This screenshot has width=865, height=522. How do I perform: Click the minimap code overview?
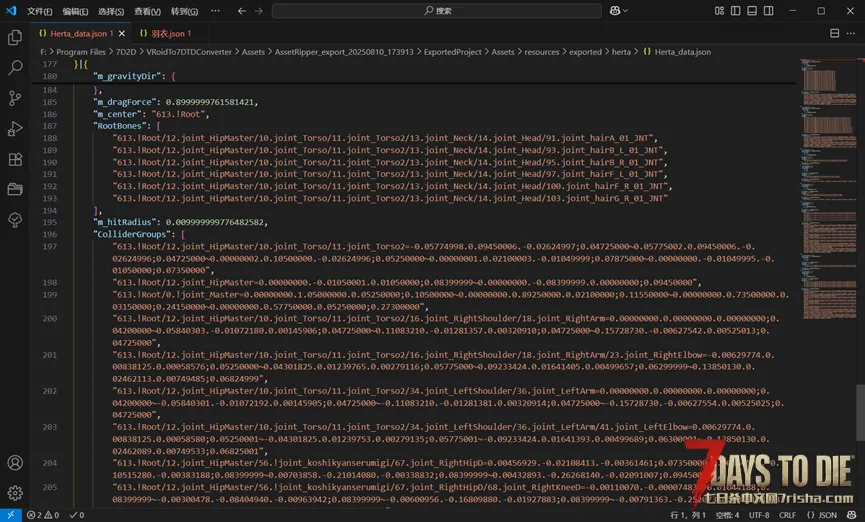[x=827, y=188]
